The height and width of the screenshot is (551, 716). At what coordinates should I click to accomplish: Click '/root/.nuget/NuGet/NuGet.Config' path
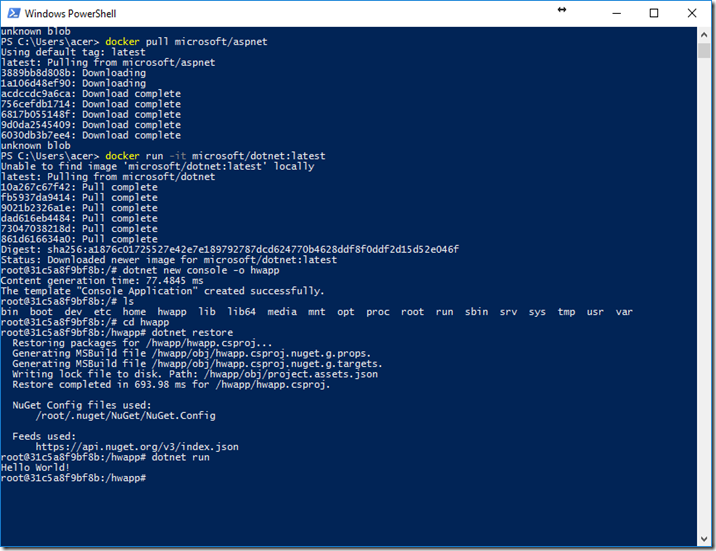[126, 416]
